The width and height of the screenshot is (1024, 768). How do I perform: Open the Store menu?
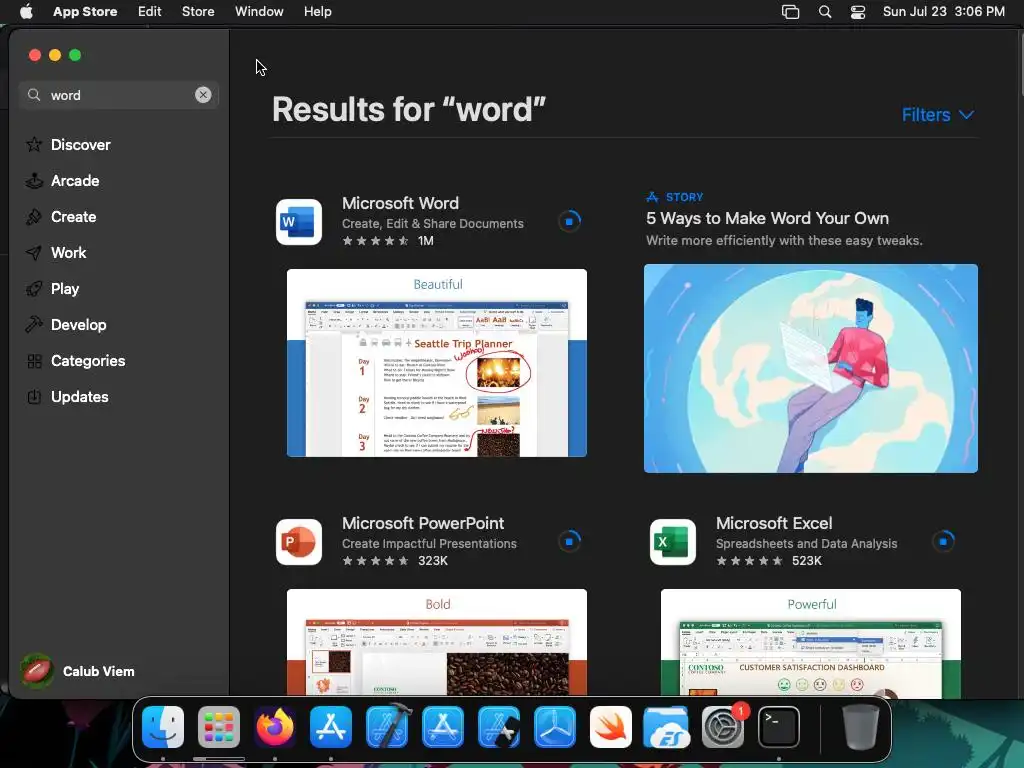coord(198,12)
